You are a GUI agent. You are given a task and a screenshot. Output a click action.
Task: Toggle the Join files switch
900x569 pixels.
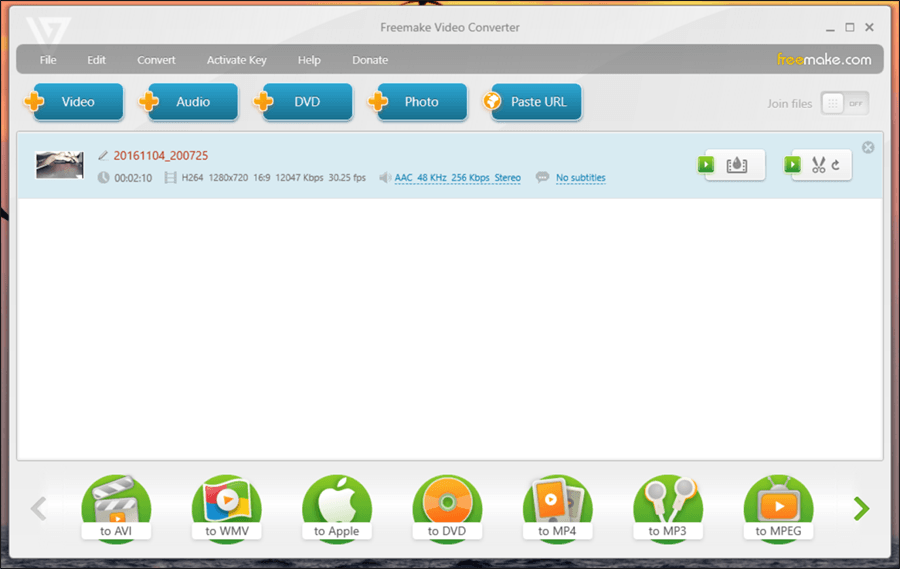coord(844,103)
